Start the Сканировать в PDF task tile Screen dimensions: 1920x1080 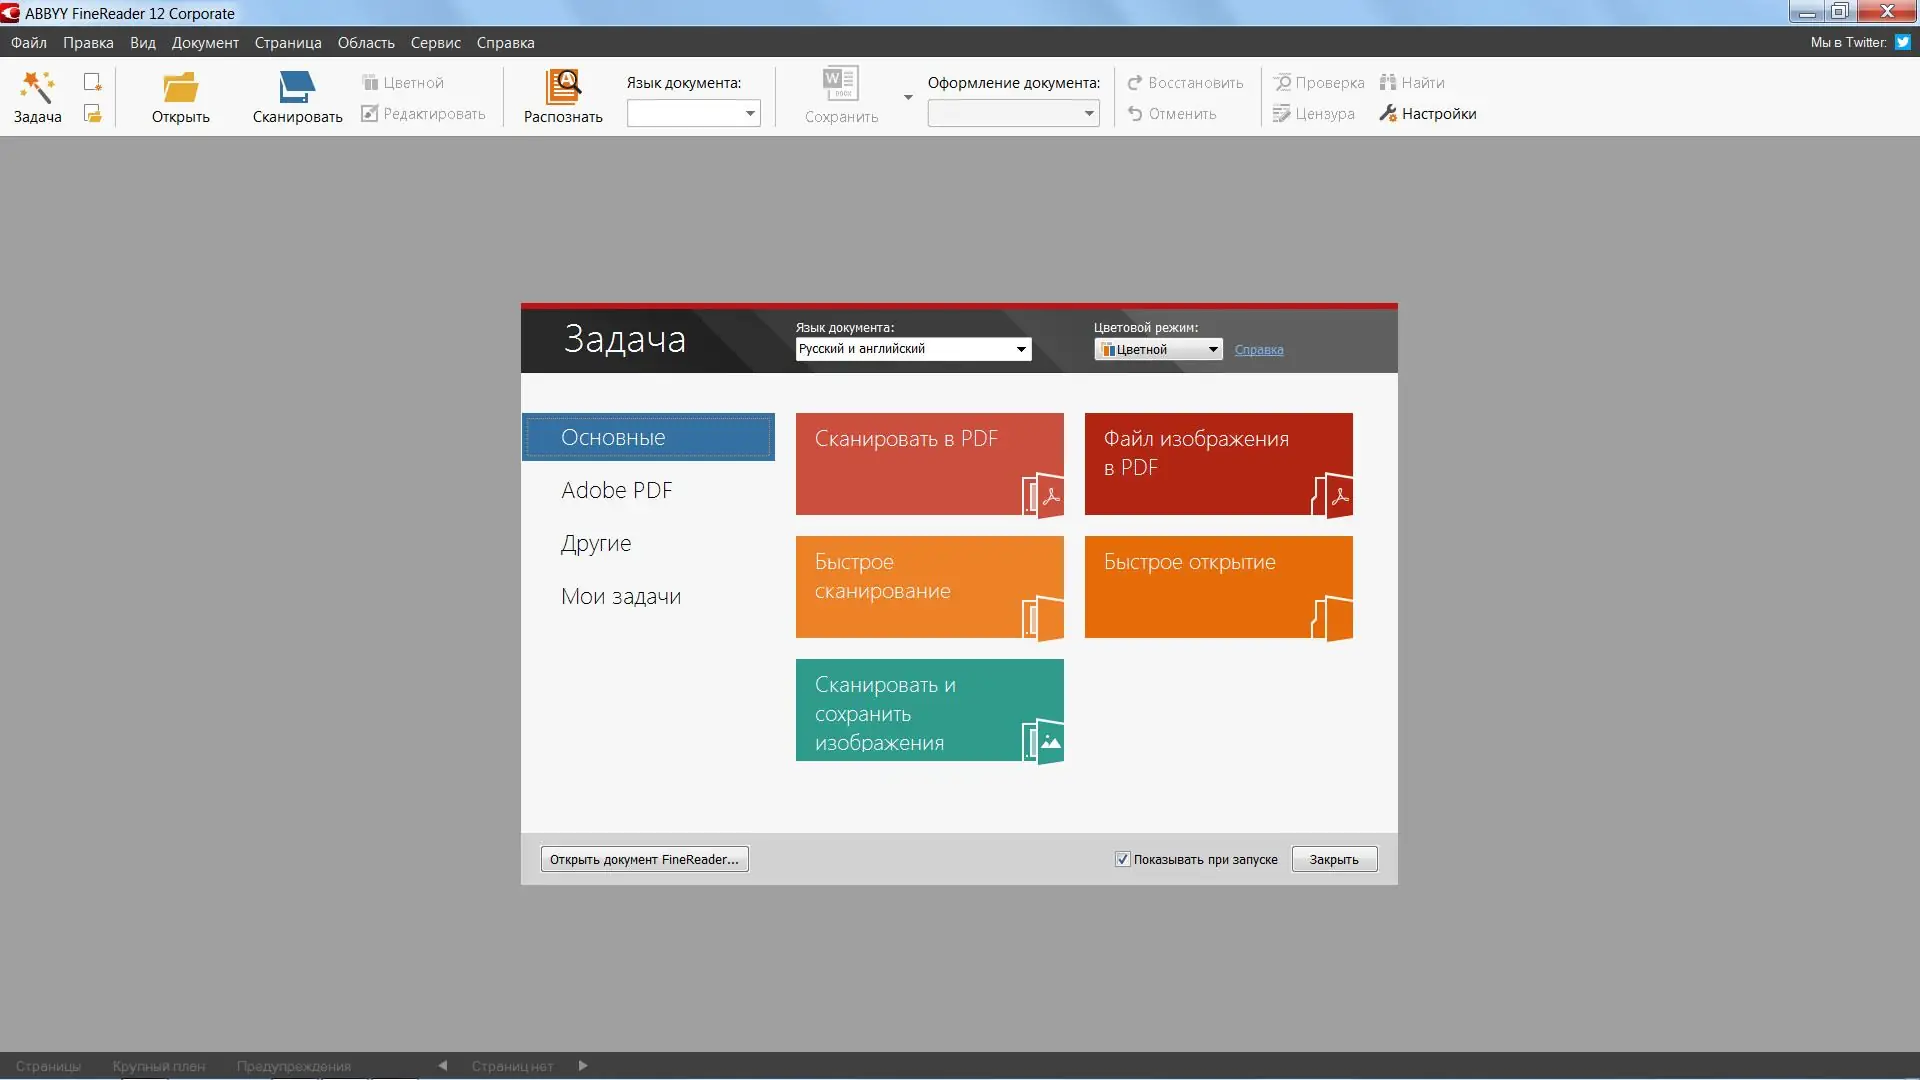tap(929, 464)
